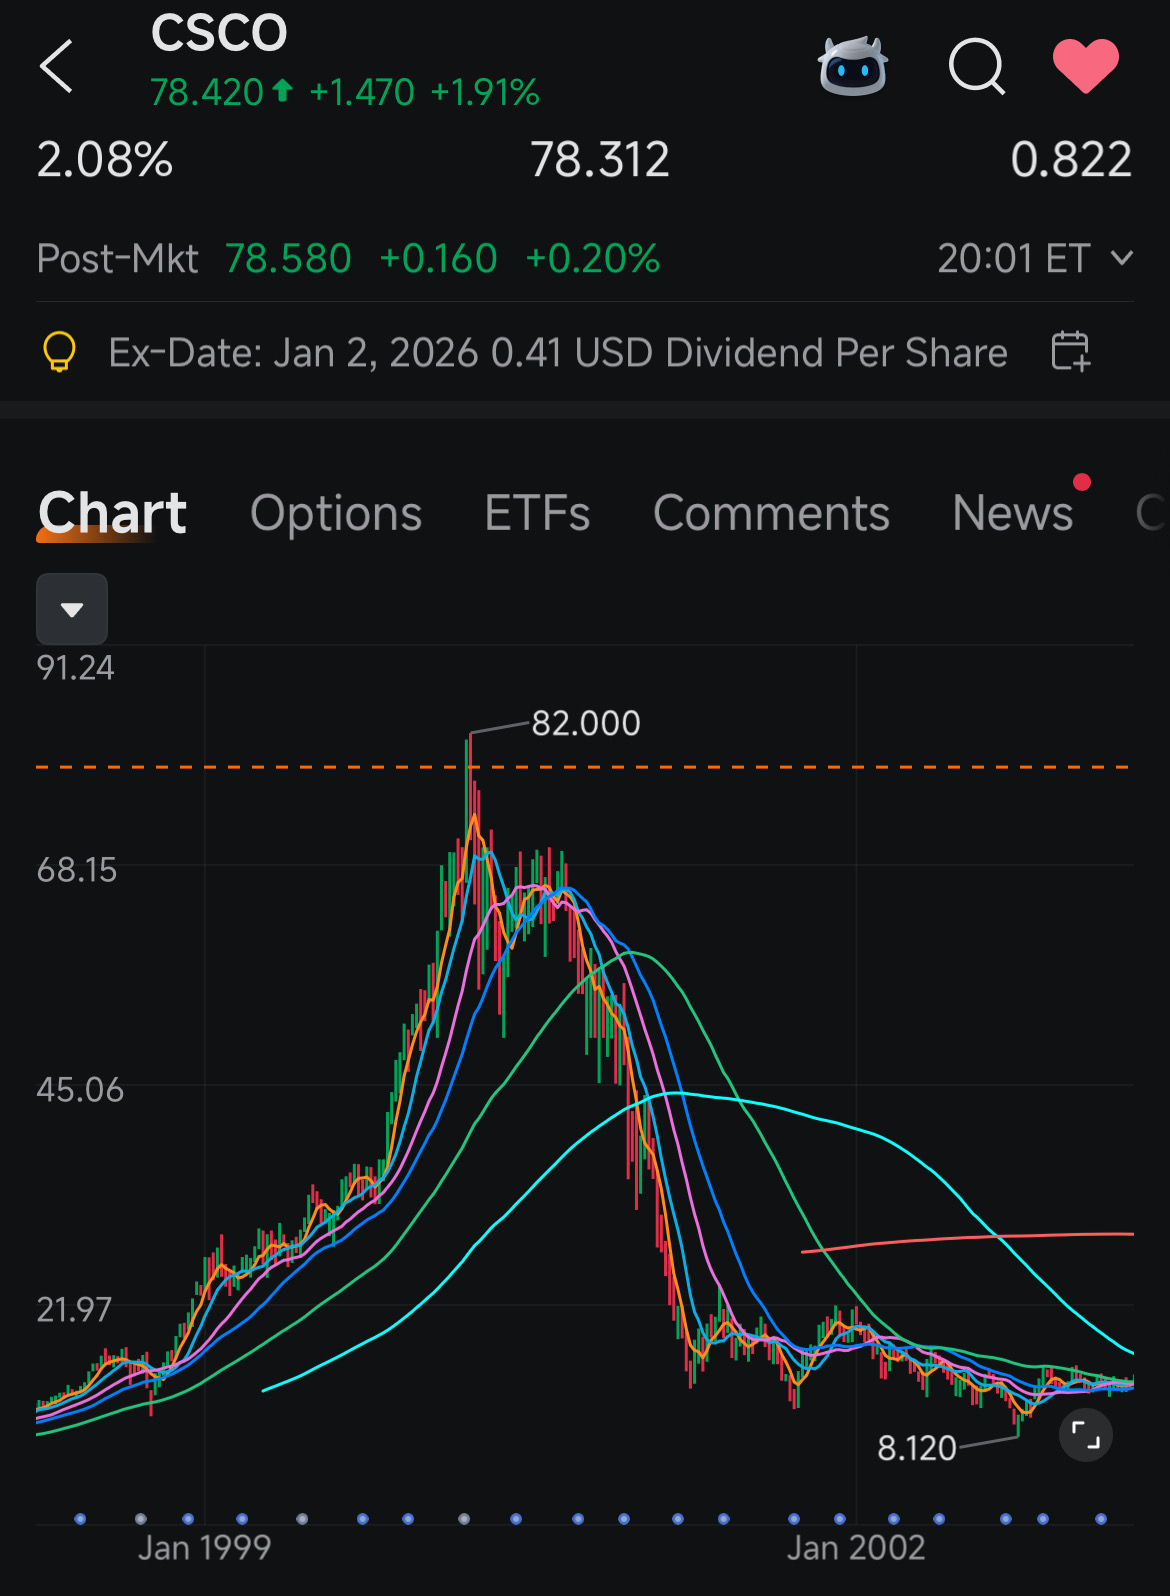Tap the back arrow to leave CSCO
1170x1596 pixels.
coord(57,67)
